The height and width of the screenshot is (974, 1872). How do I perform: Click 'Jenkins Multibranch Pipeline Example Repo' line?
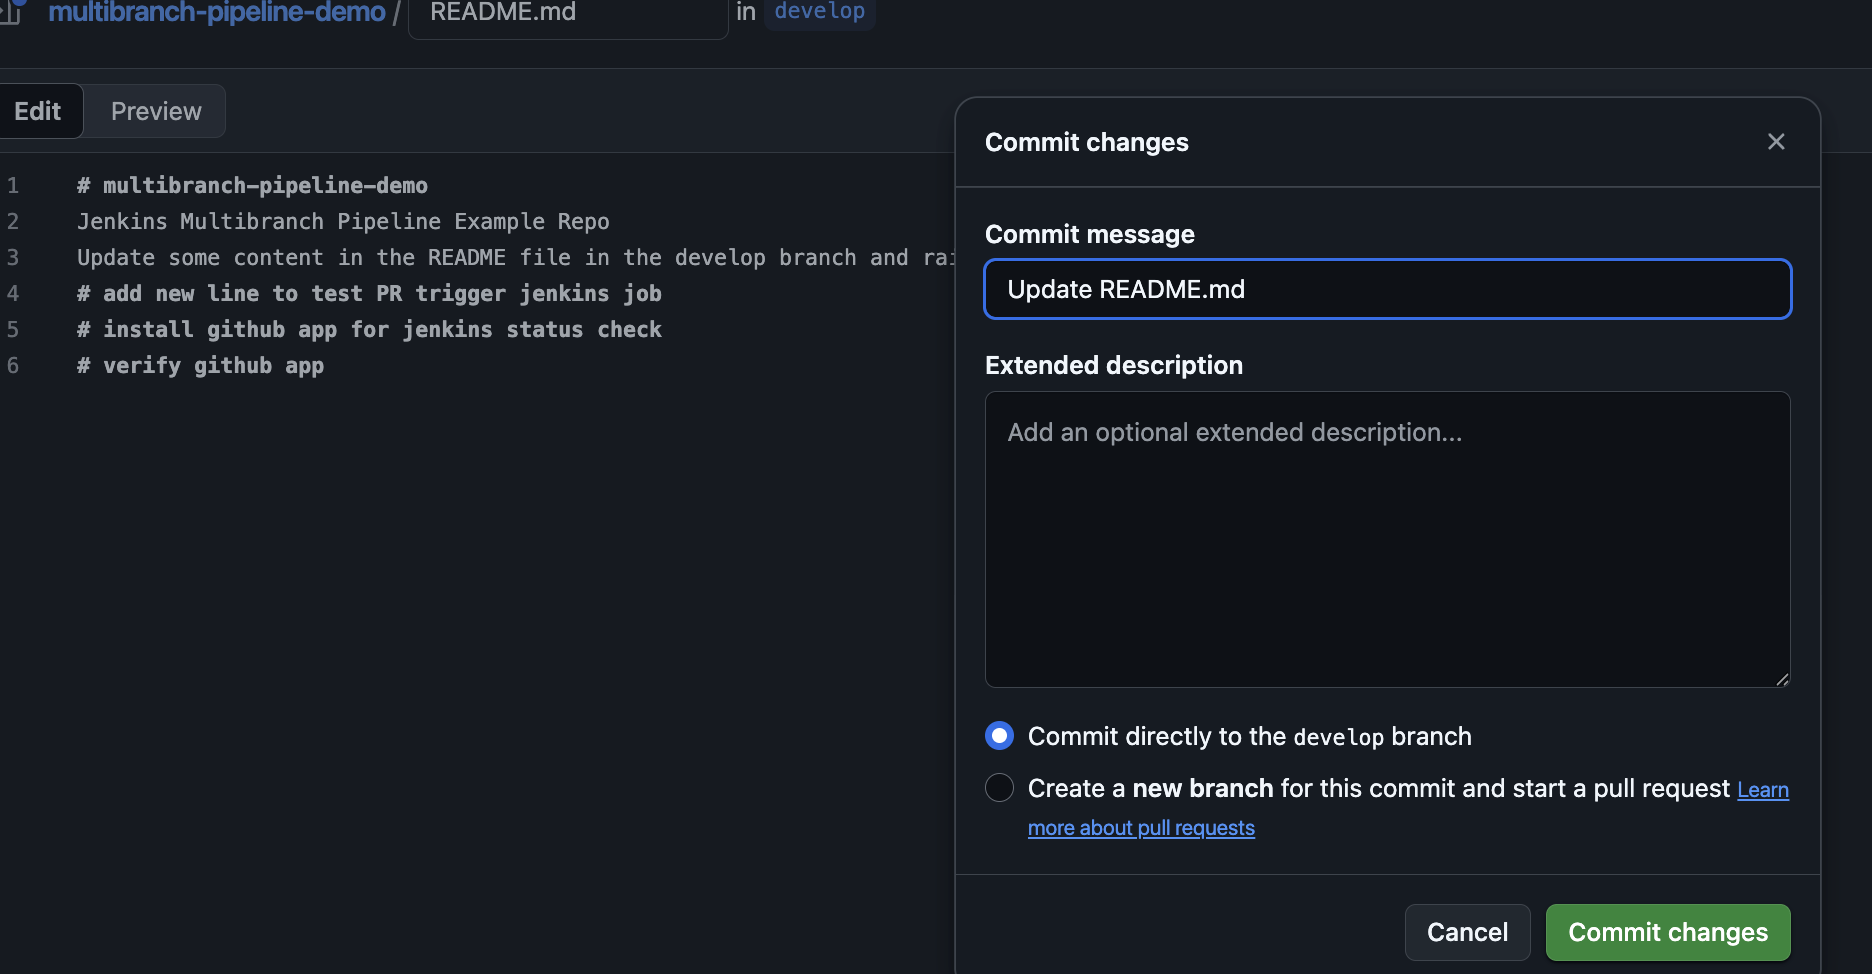(343, 221)
